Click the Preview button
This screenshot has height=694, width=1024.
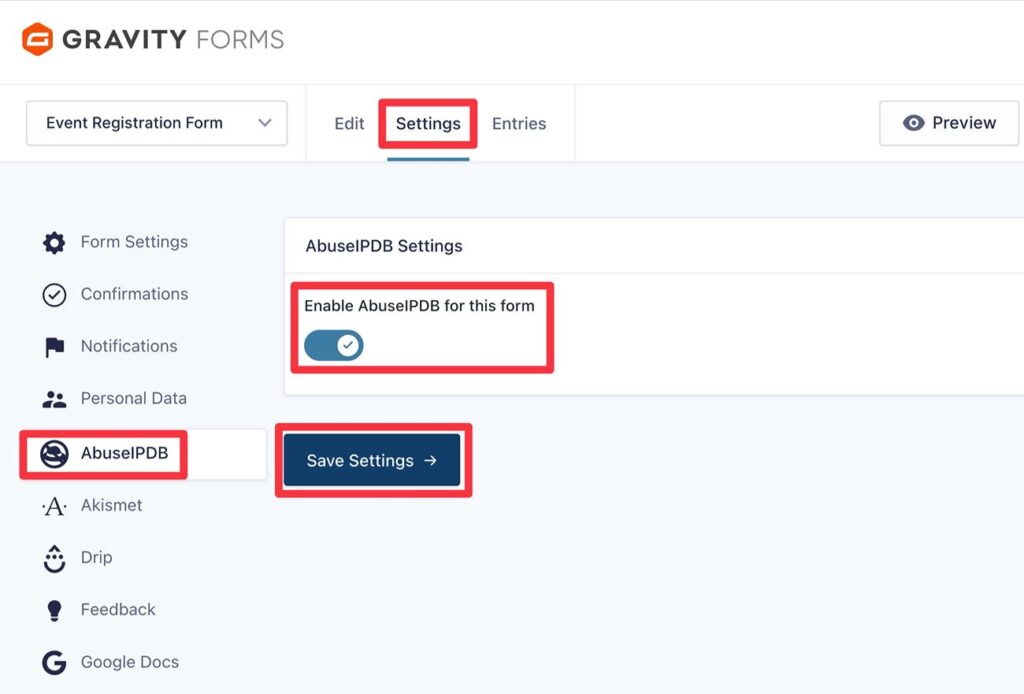[949, 123]
